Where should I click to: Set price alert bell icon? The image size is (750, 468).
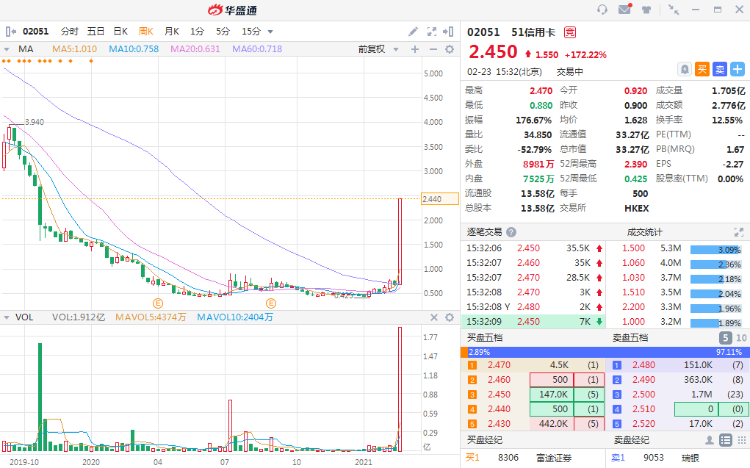tap(685, 70)
